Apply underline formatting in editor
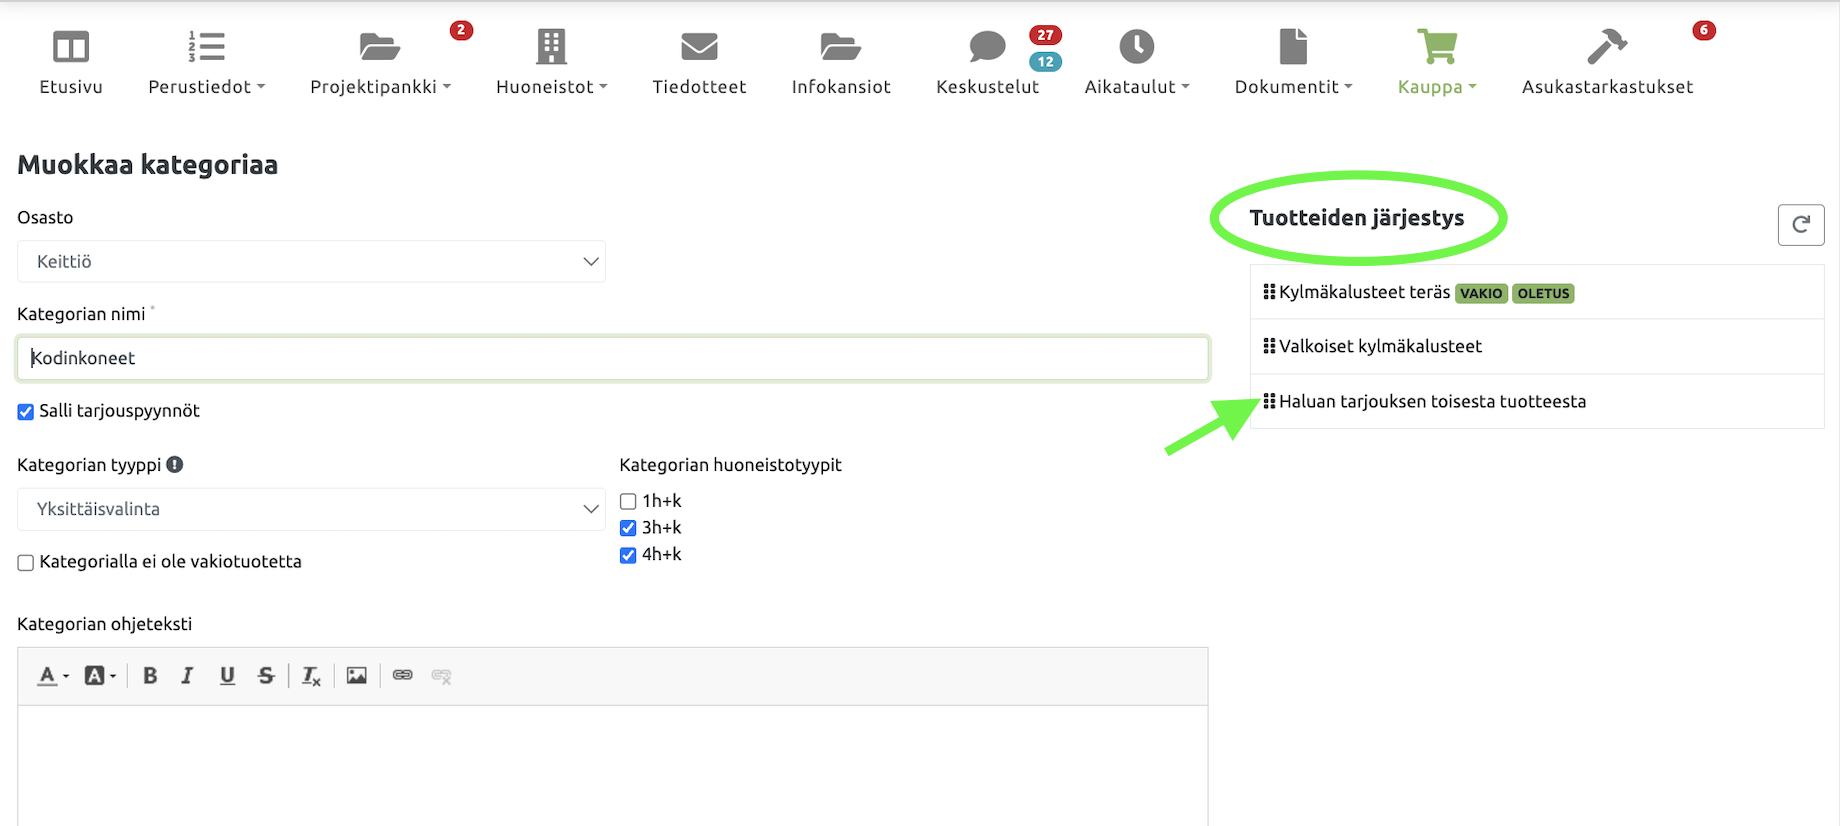 [x=227, y=676]
